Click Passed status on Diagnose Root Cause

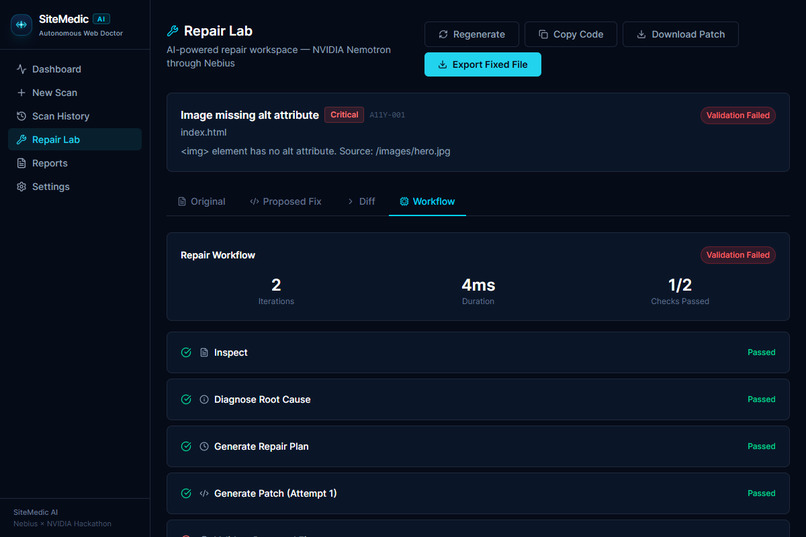761,399
